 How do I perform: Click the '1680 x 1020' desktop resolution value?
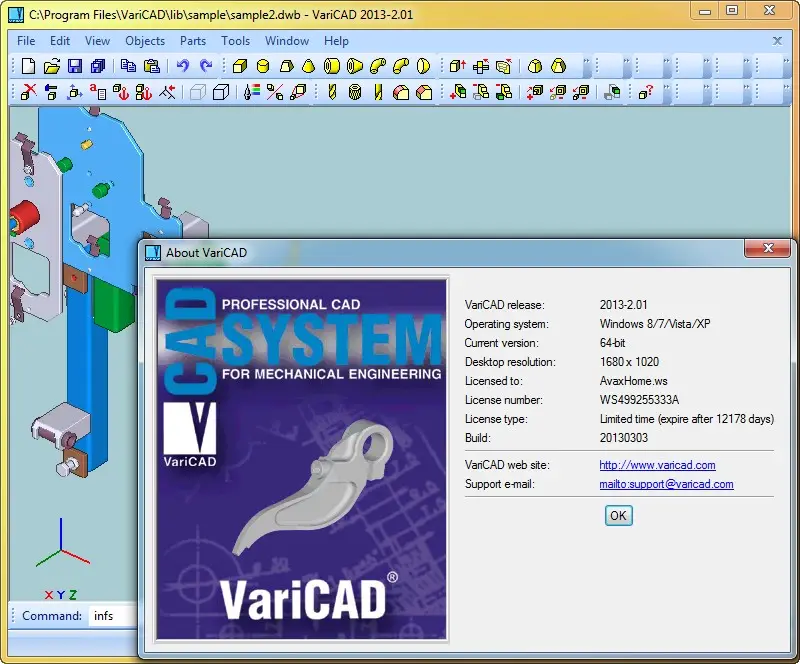click(x=629, y=362)
